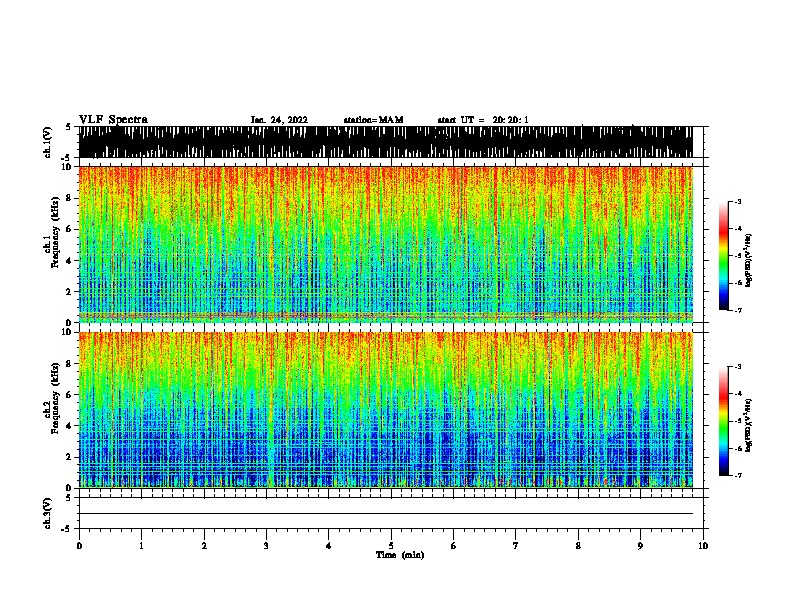This screenshot has width=792, height=612.
Task: Click the ch.2 "Frequency (kHz)" axis label
Action: click(55, 398)
